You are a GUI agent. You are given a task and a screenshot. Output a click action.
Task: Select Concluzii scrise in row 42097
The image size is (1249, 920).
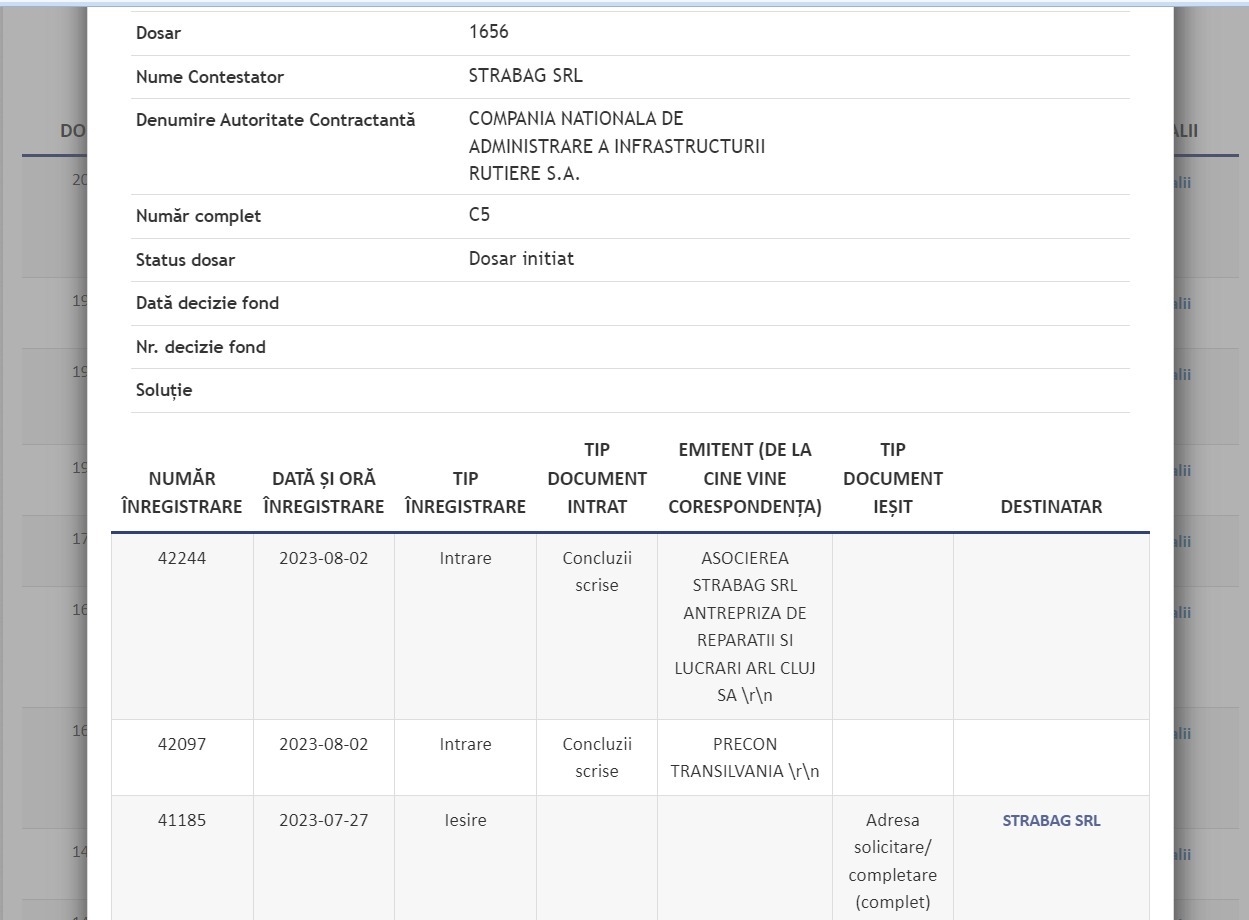[x=597, y=758]
